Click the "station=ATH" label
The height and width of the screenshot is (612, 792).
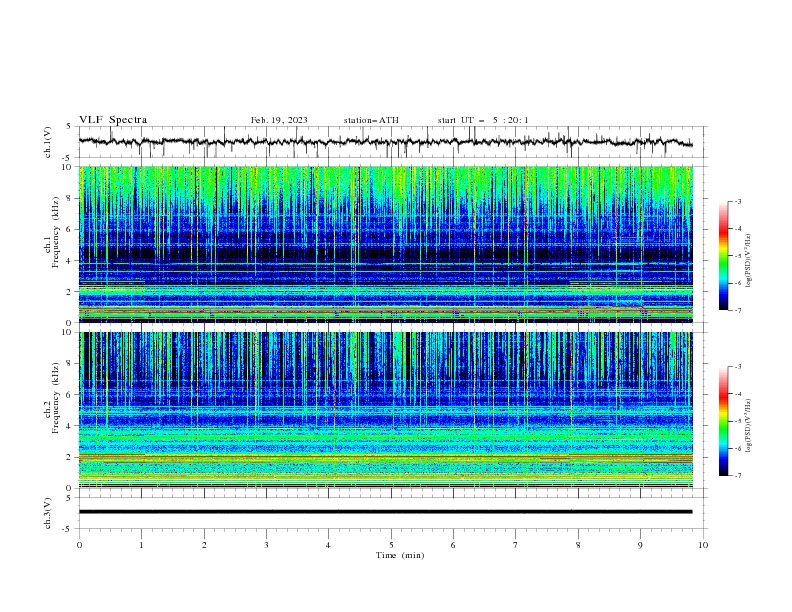coord(371,120)
